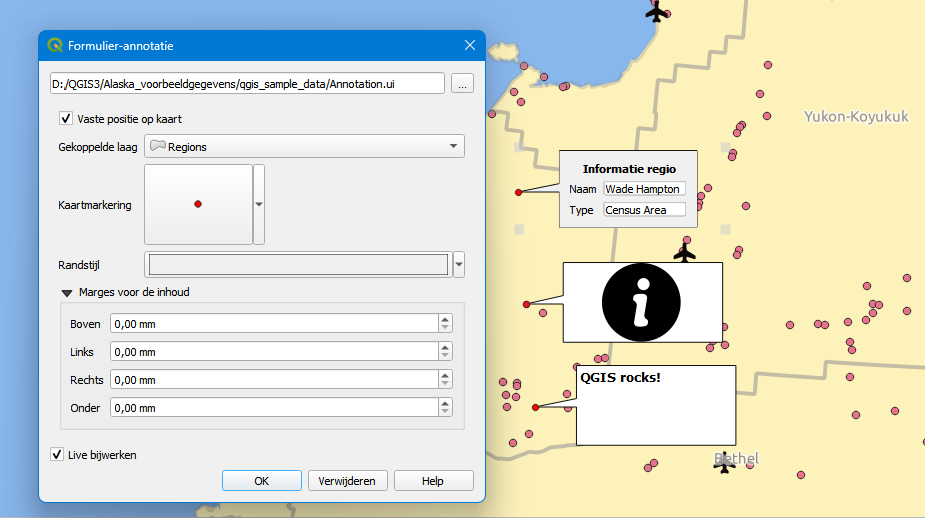Open the Randstijl dropdown arrow

point(459,264)
